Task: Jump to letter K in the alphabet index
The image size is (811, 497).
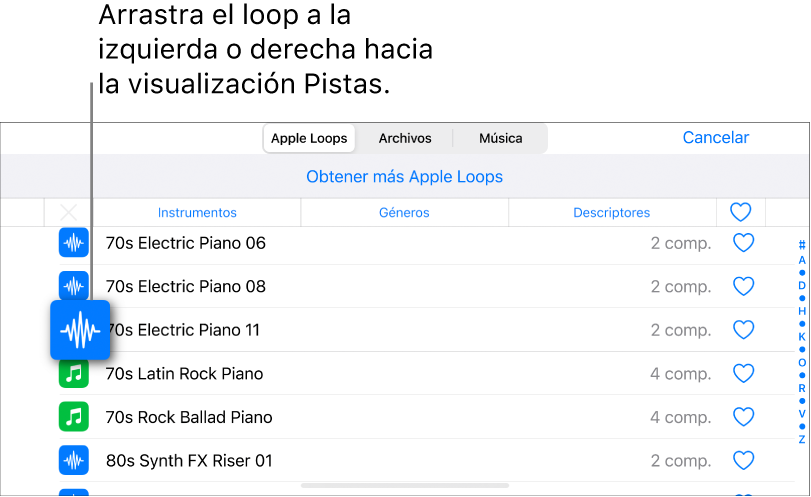Action: 802,337
